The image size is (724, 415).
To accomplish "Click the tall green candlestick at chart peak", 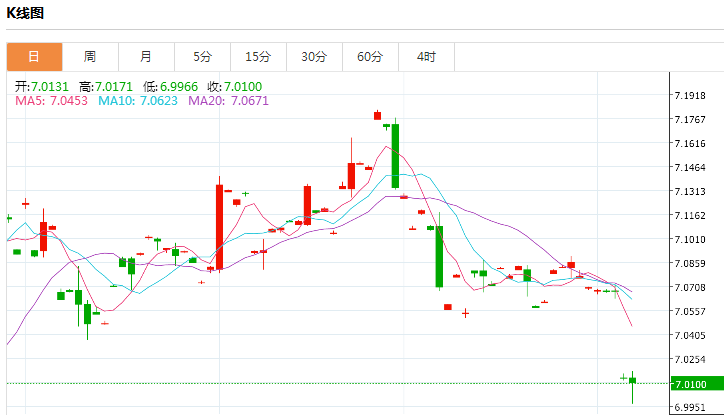I will 396,155.
